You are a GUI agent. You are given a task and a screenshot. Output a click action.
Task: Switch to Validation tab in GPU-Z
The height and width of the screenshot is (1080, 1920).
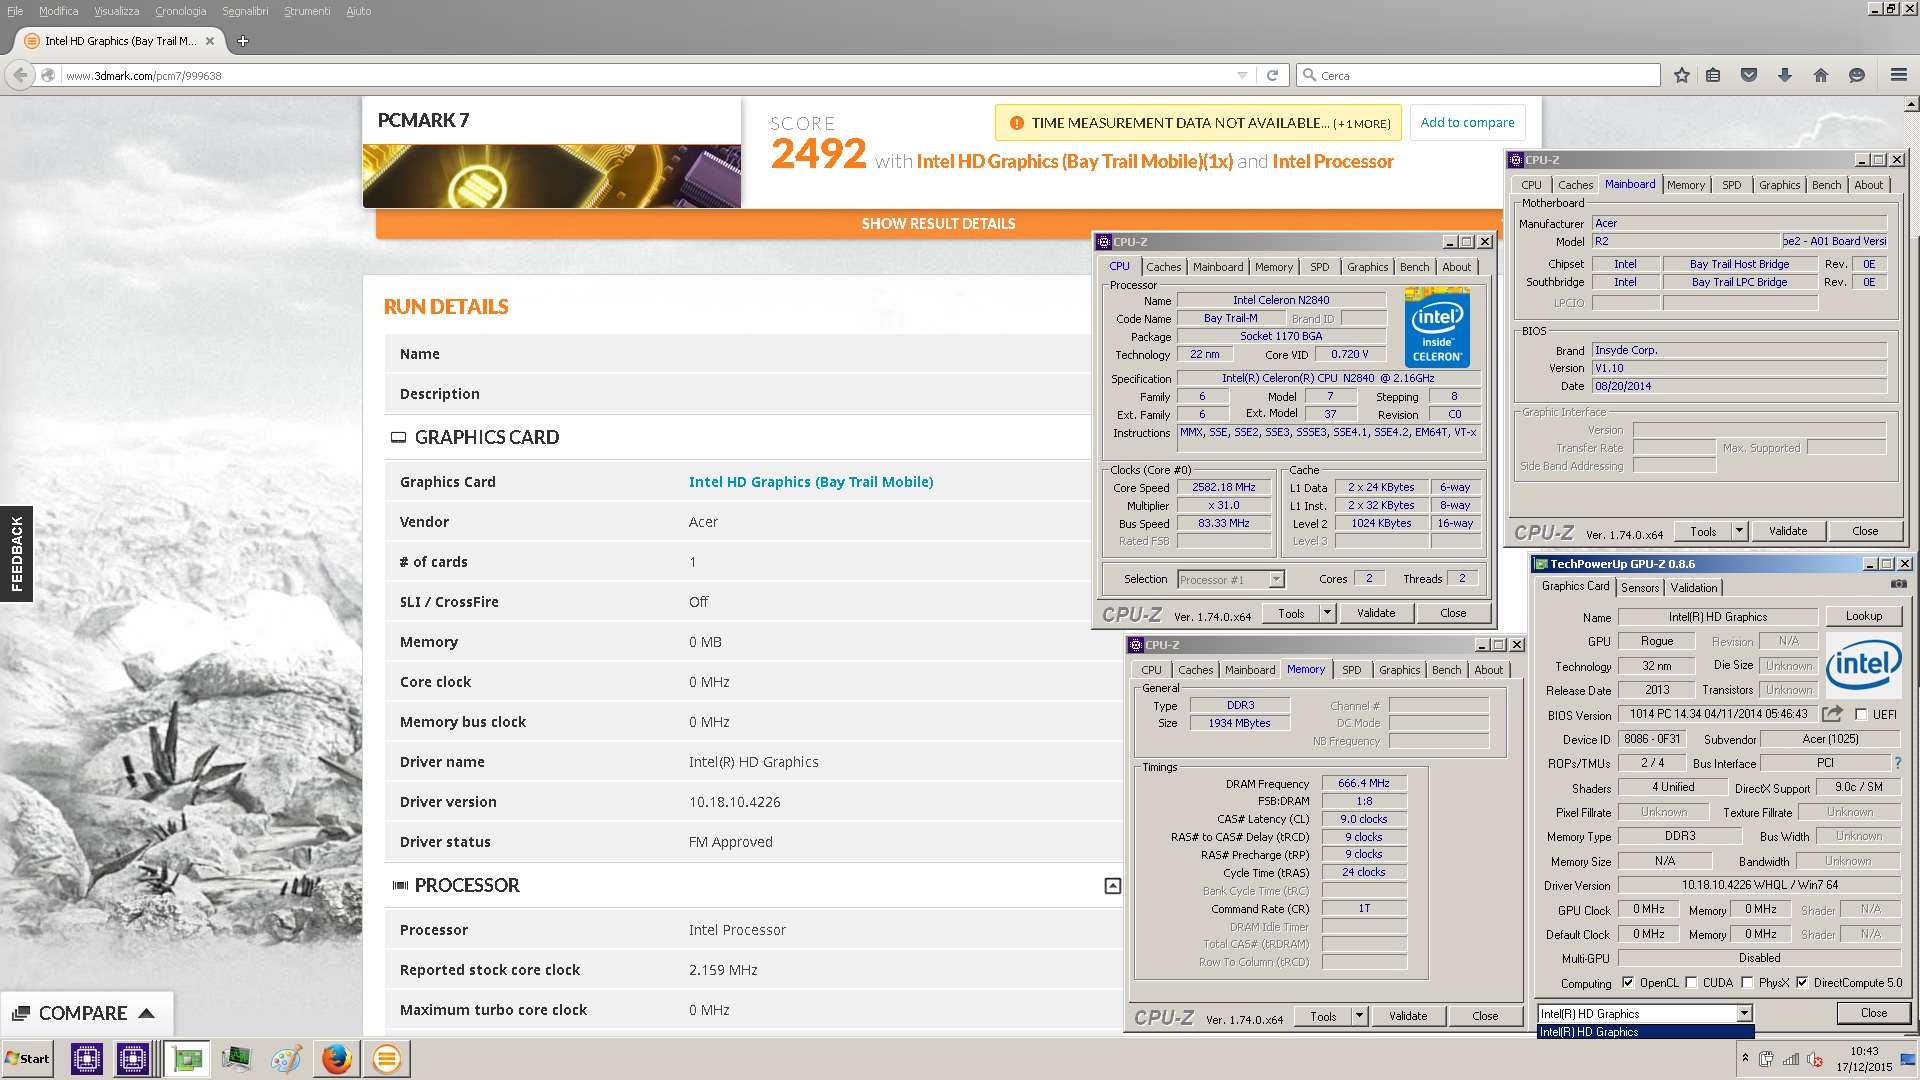tap(1693, 588)
